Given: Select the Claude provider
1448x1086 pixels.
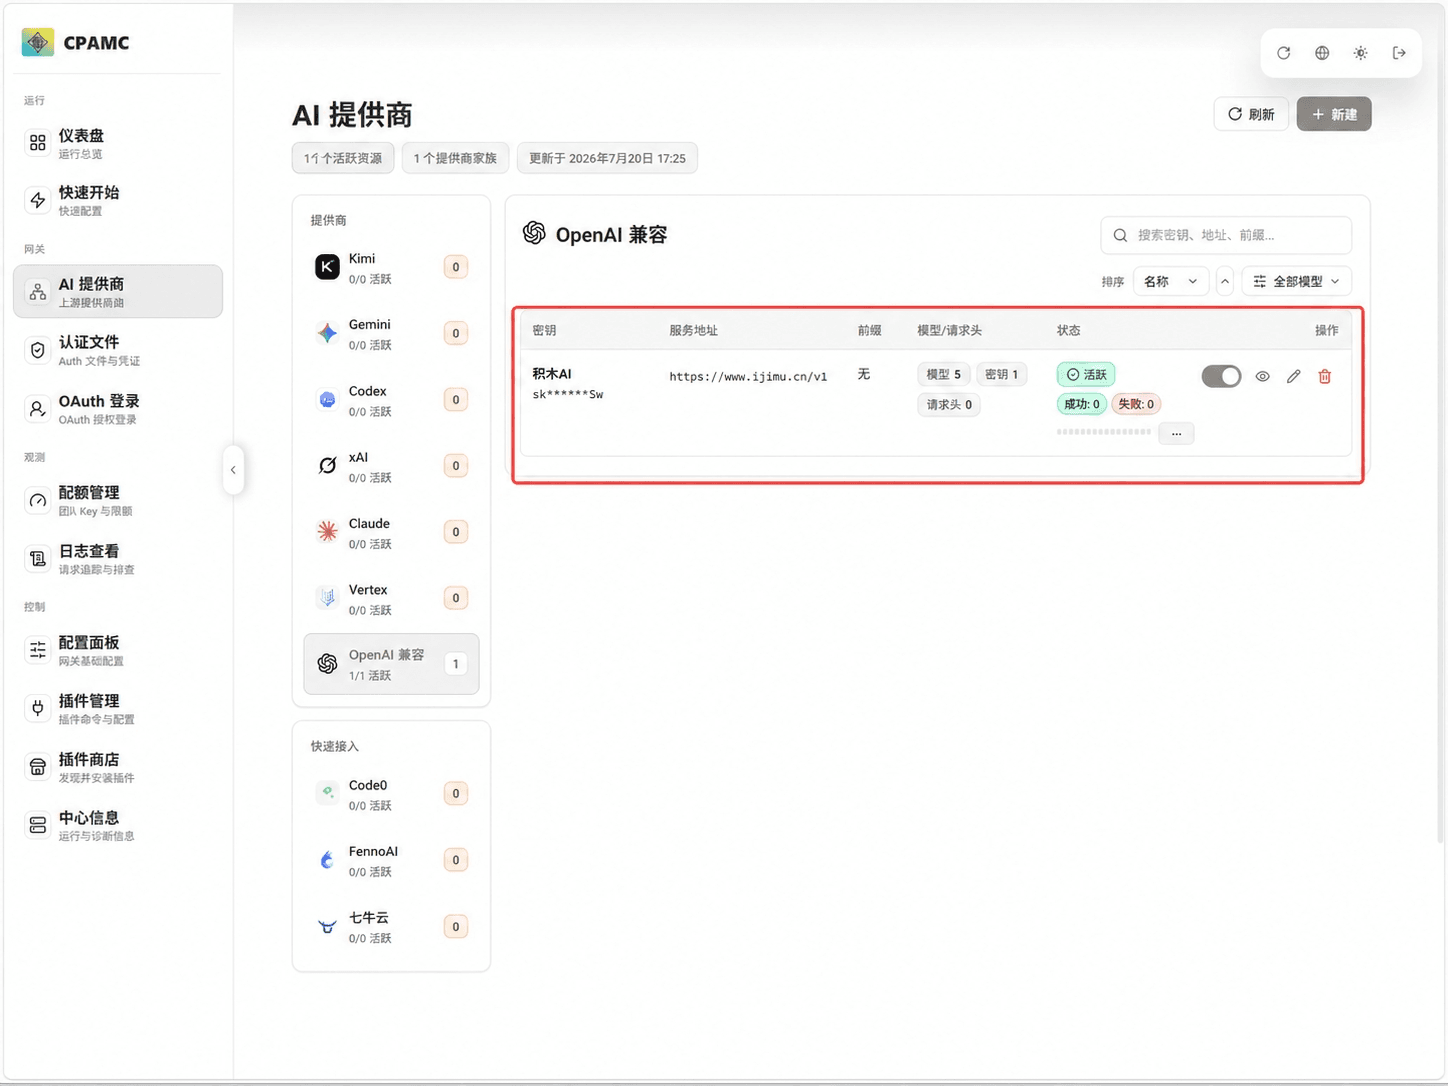Looking at the screenshot, I should pyautogui.click(x=391, y=532).
